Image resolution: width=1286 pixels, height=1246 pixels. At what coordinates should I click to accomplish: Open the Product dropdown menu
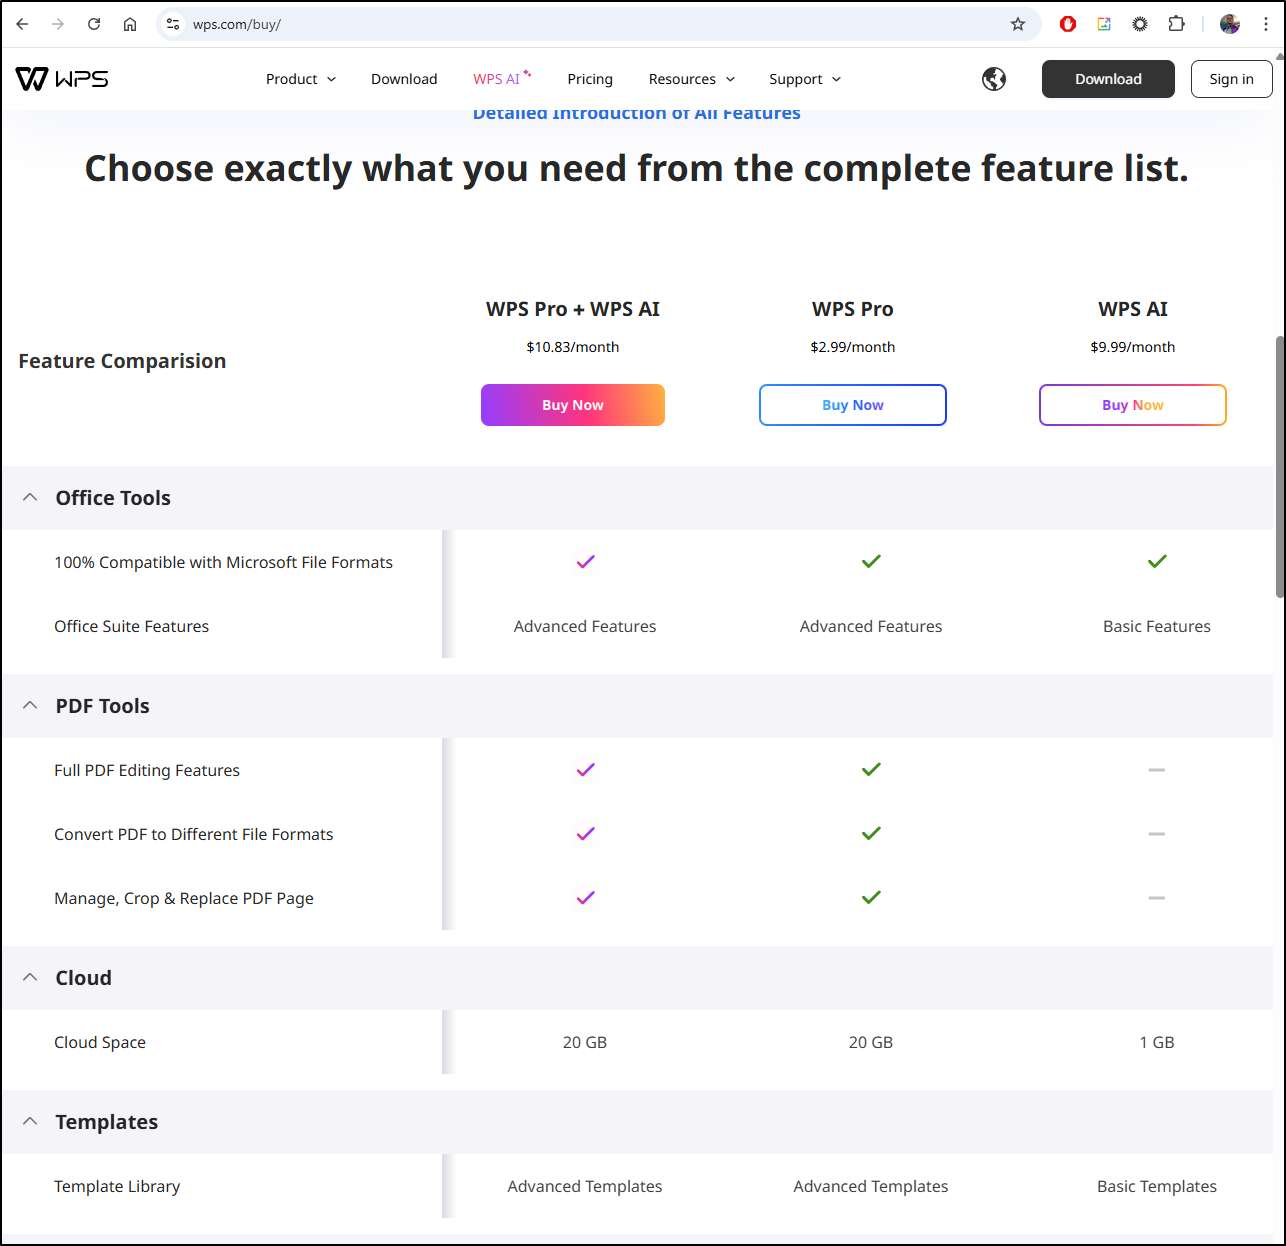(x=301, y=79)
